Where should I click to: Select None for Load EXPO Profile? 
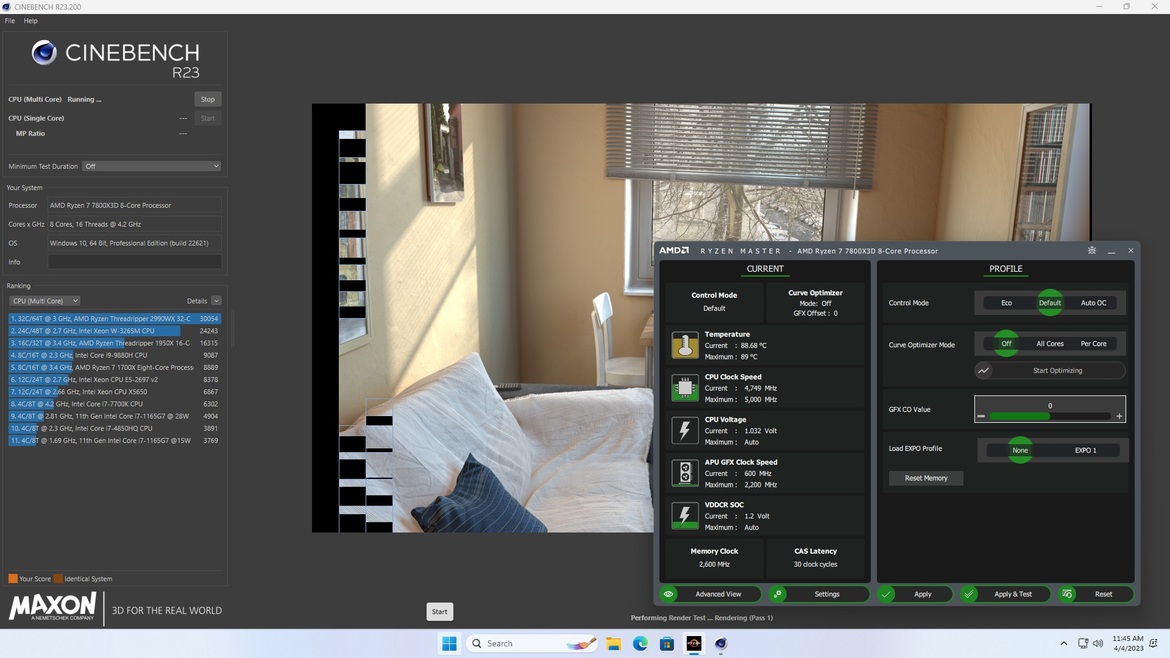pyautogui.click(x=1020, y=450)
